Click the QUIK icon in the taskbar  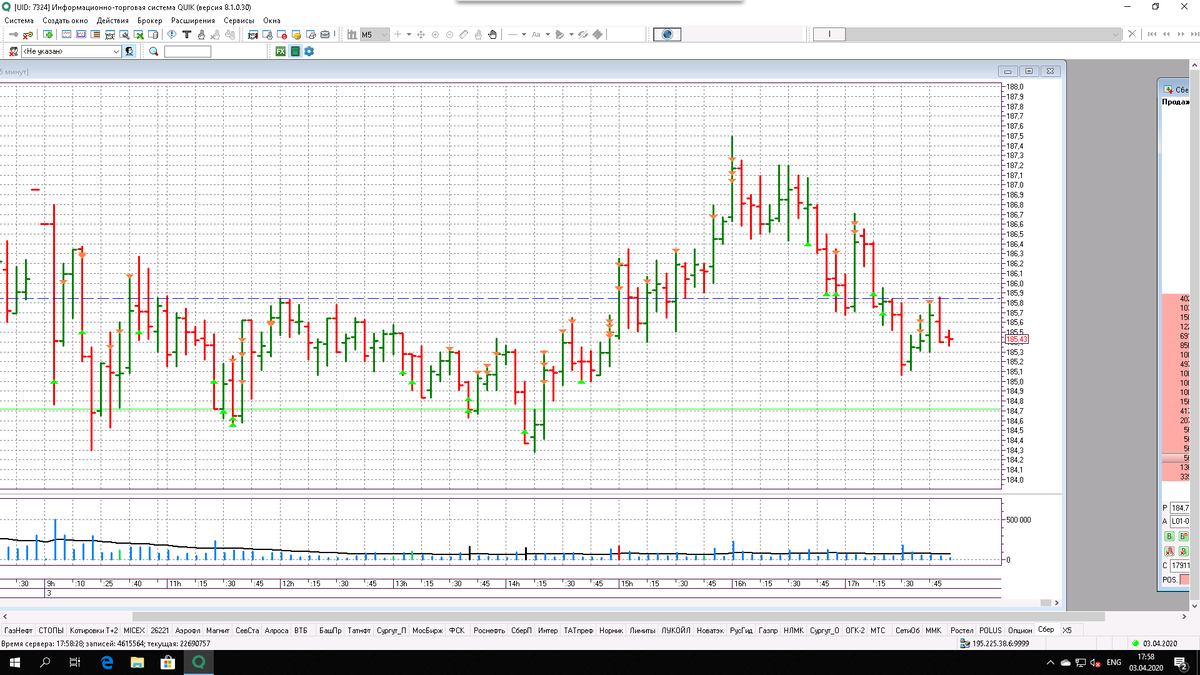click(x=198, y=663)
